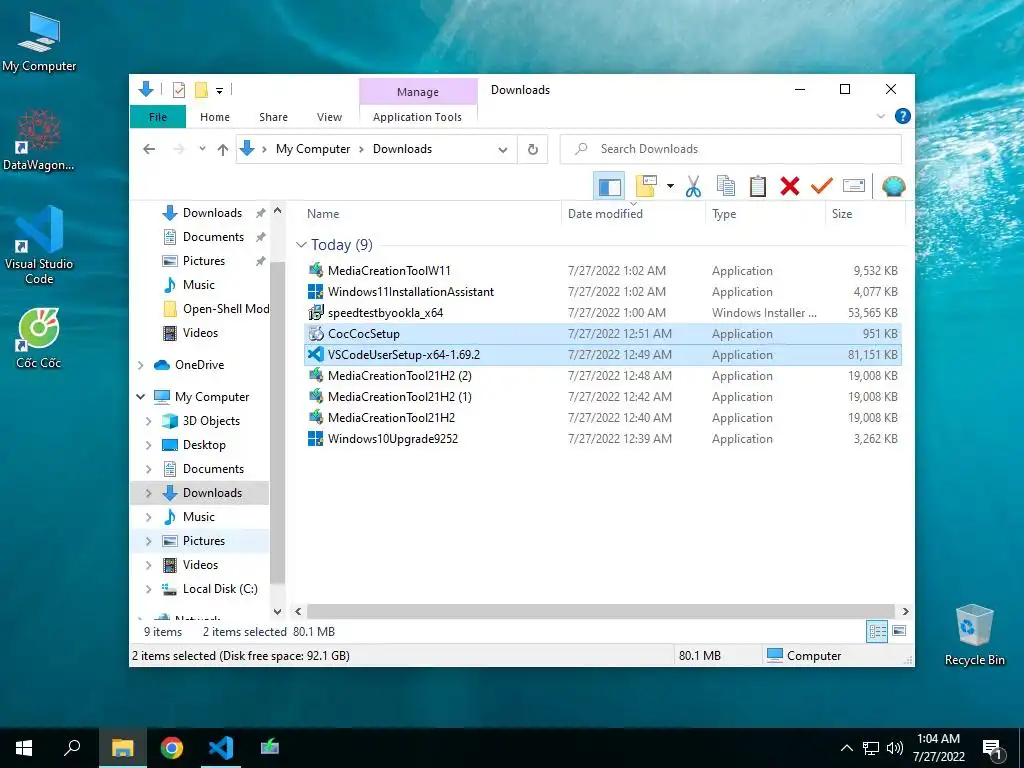Click the New Folder quick access icon
Image resolution: width=1024 pixels, height=768 pixels.
[201, 90]
